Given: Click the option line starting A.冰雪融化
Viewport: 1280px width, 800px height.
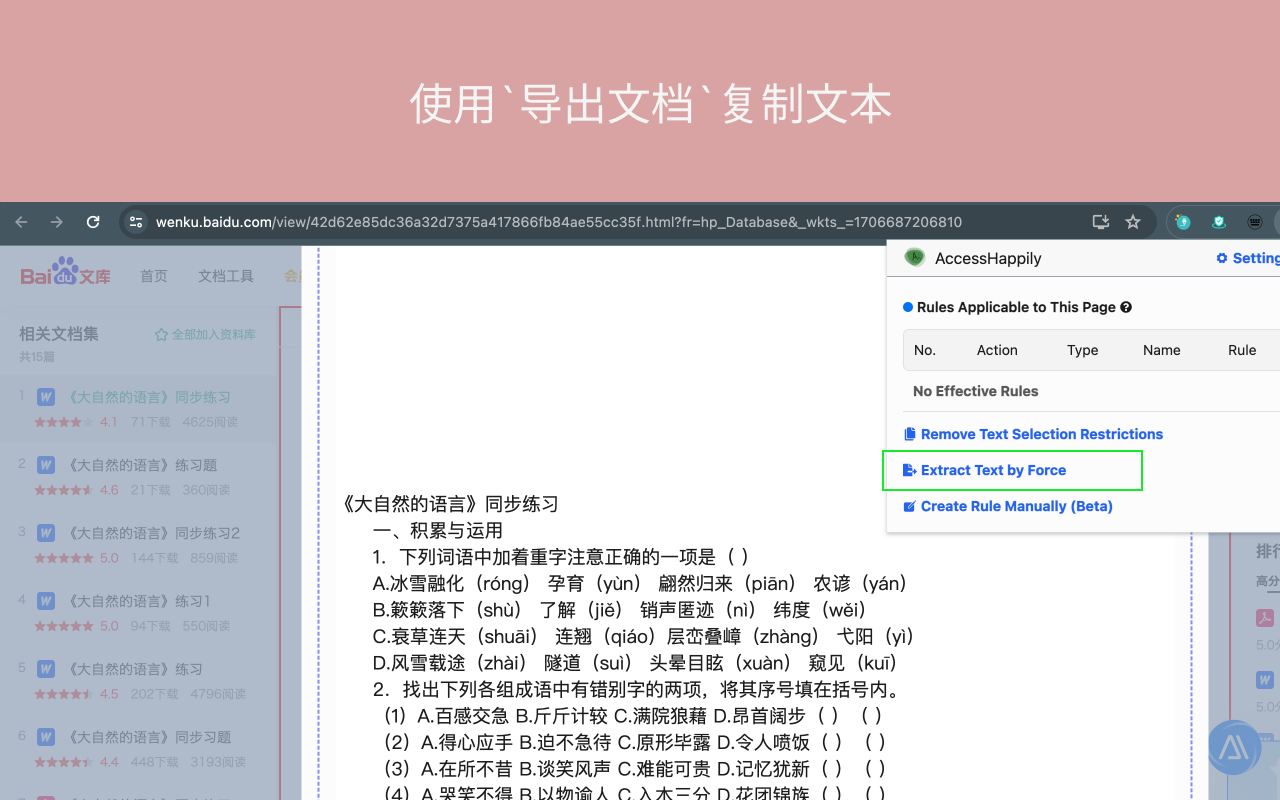Looking at the screenshot, I should coord(640,584).
